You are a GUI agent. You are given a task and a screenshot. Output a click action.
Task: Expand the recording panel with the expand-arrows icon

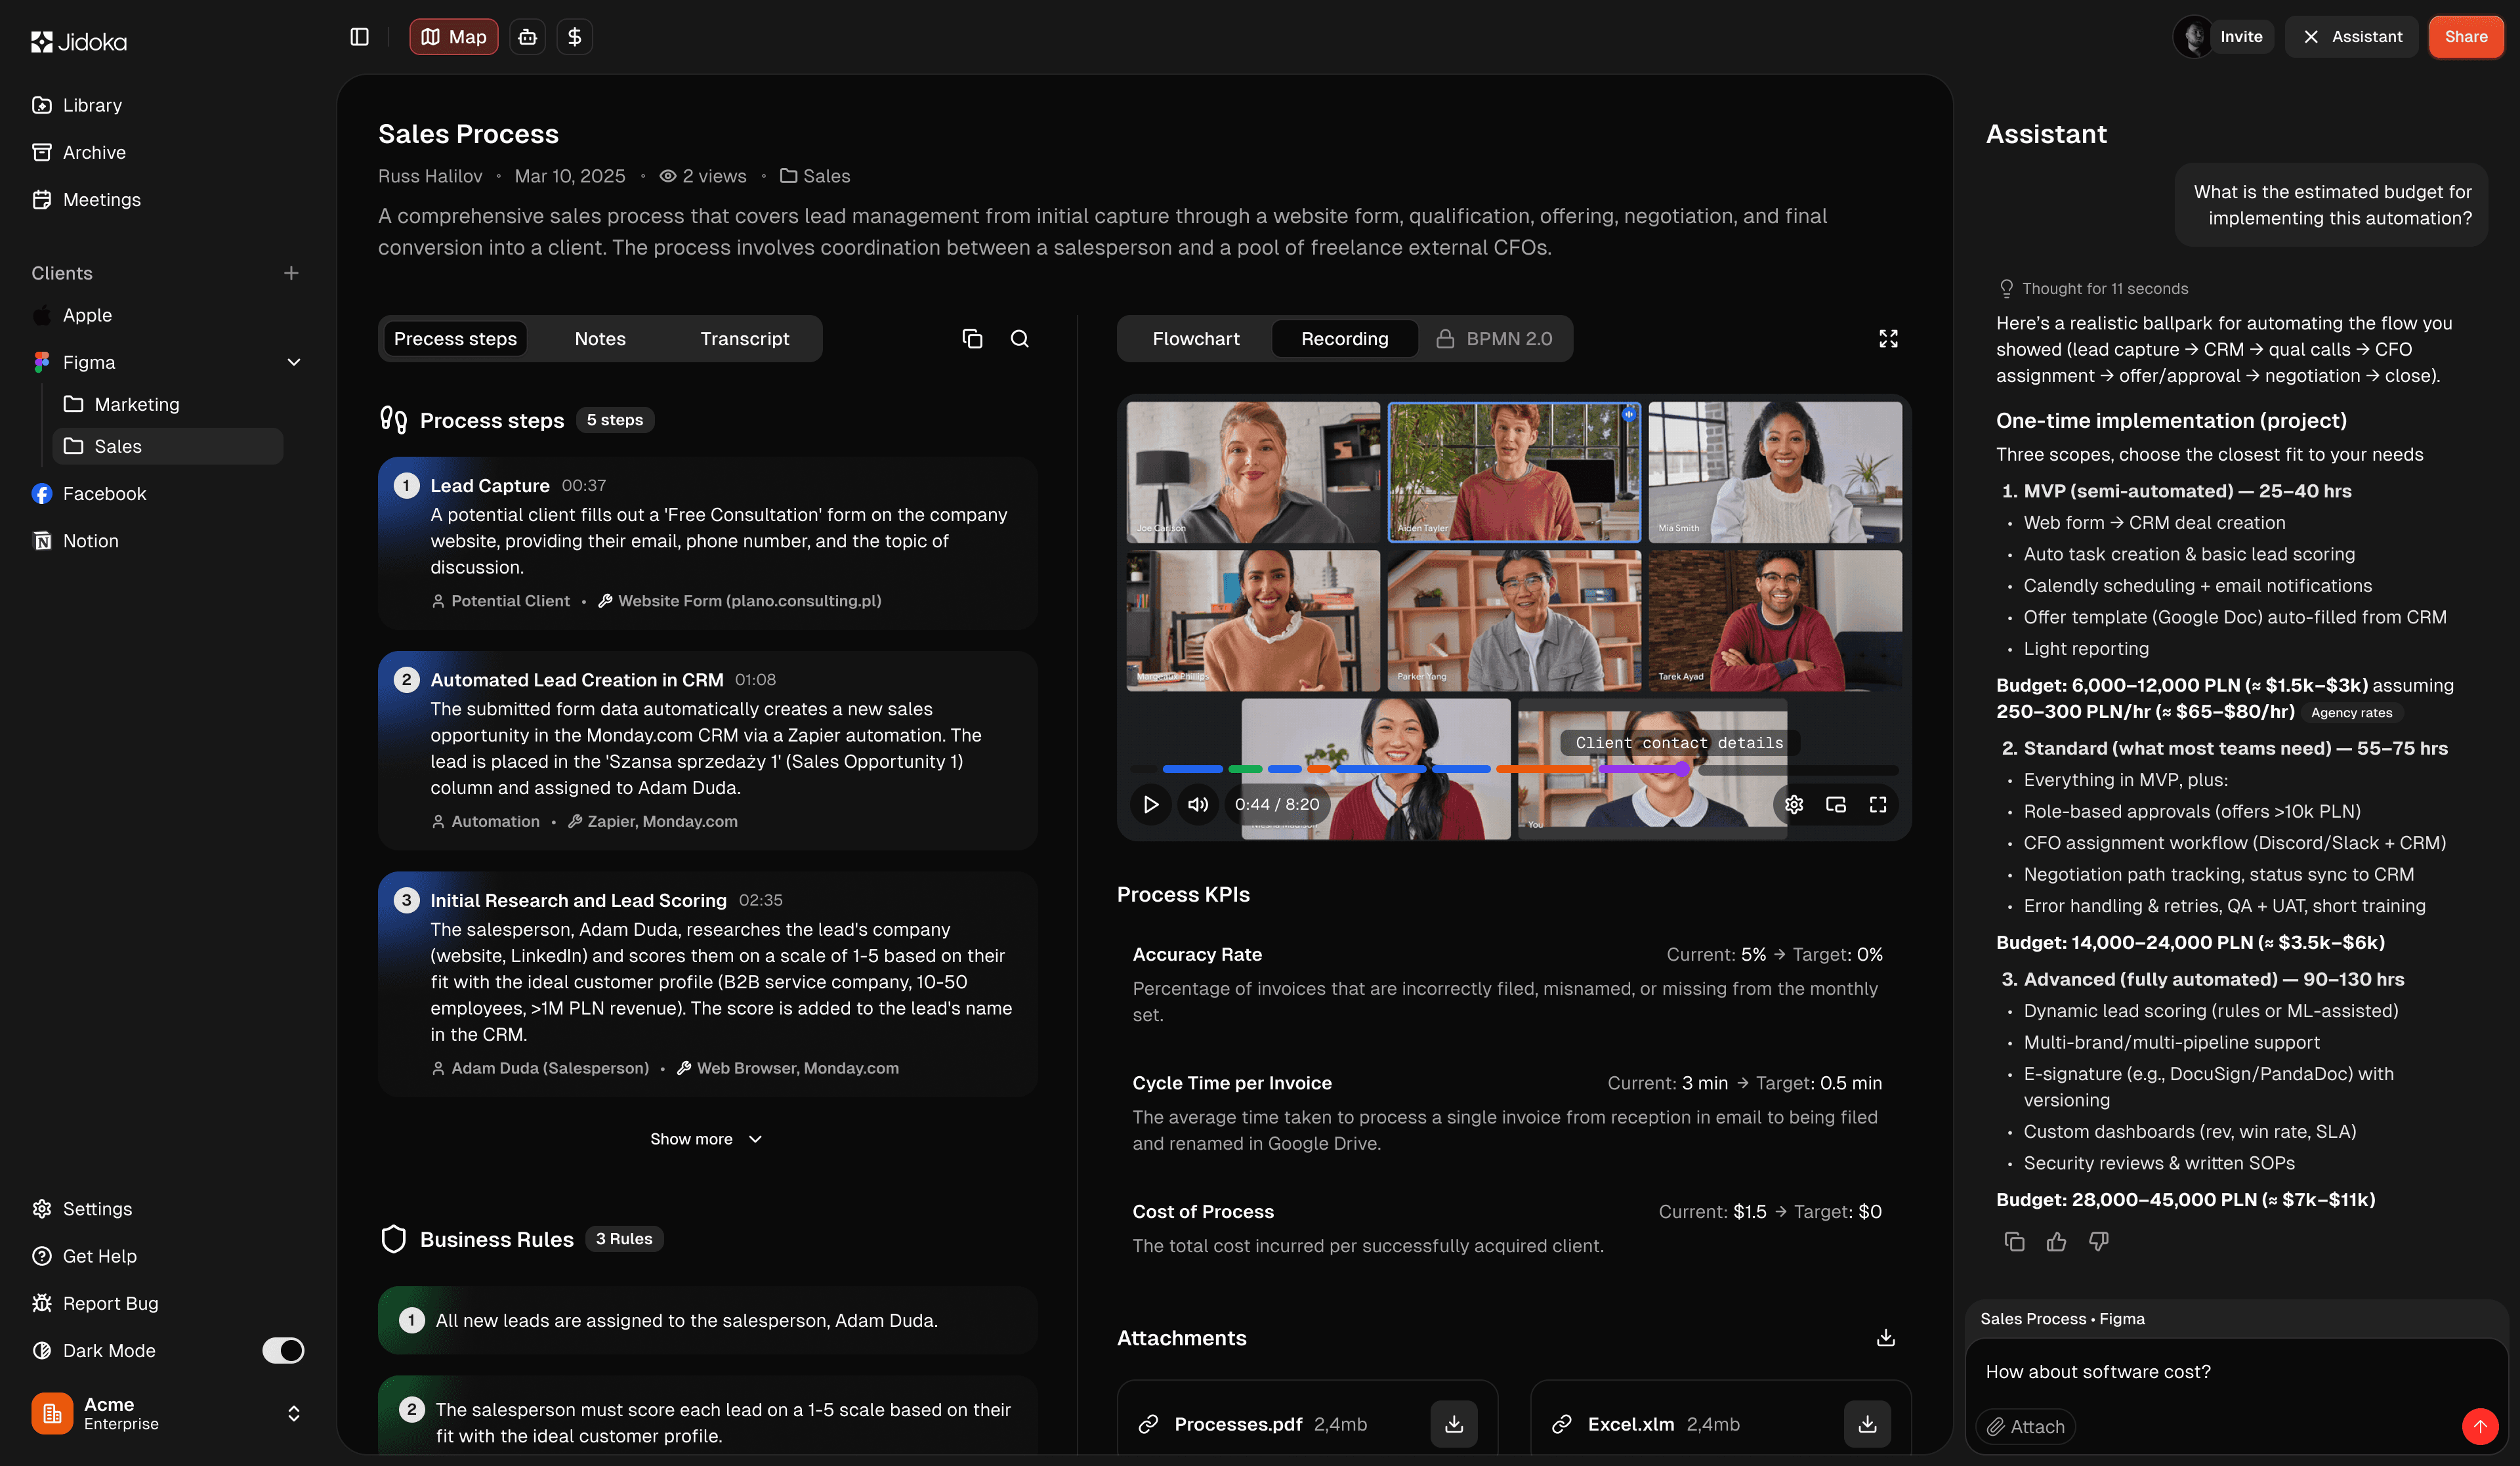click(1887, 339)
